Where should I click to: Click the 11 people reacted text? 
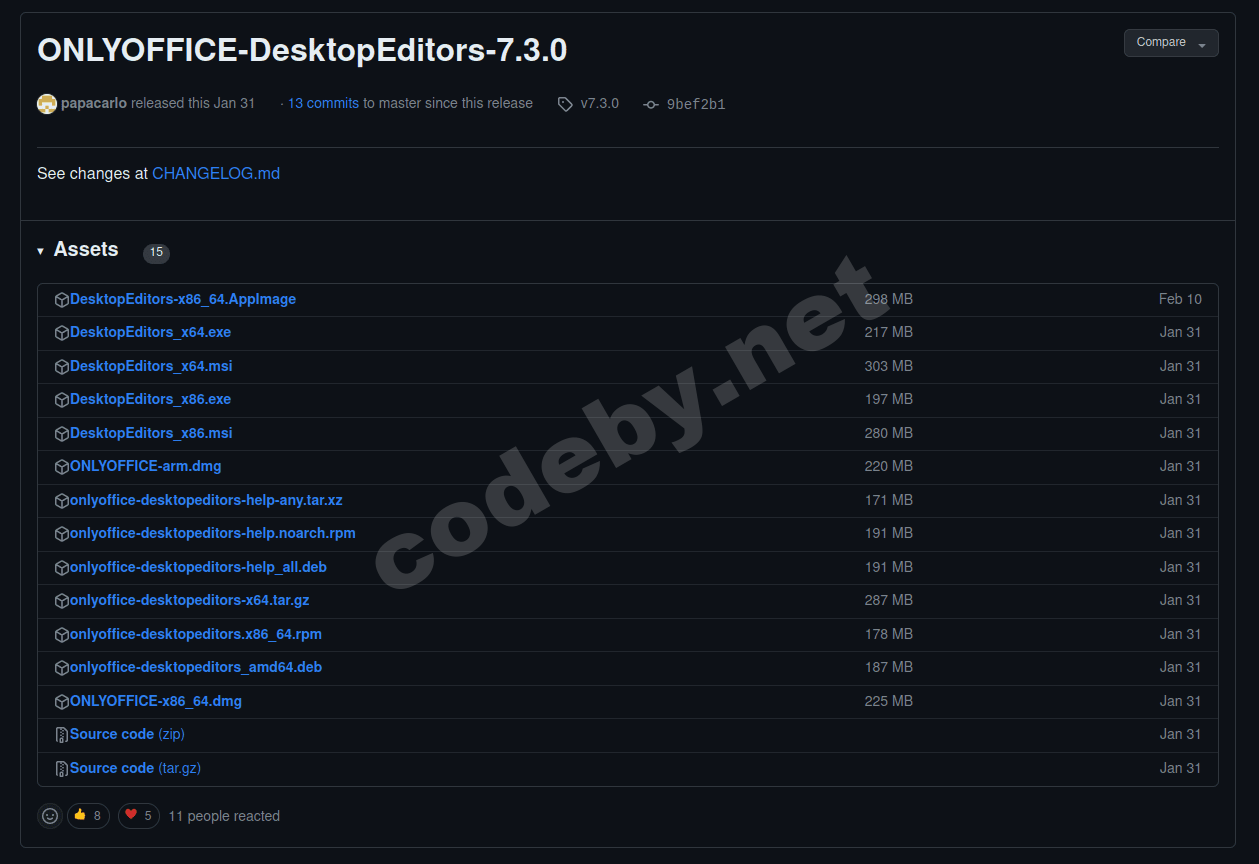coord(224,816)
